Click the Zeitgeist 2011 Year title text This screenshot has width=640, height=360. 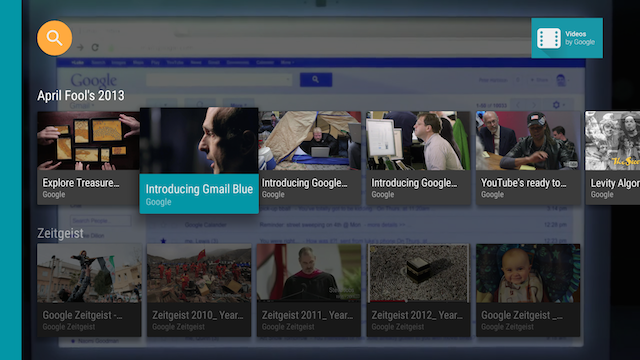tap(307, 315)
